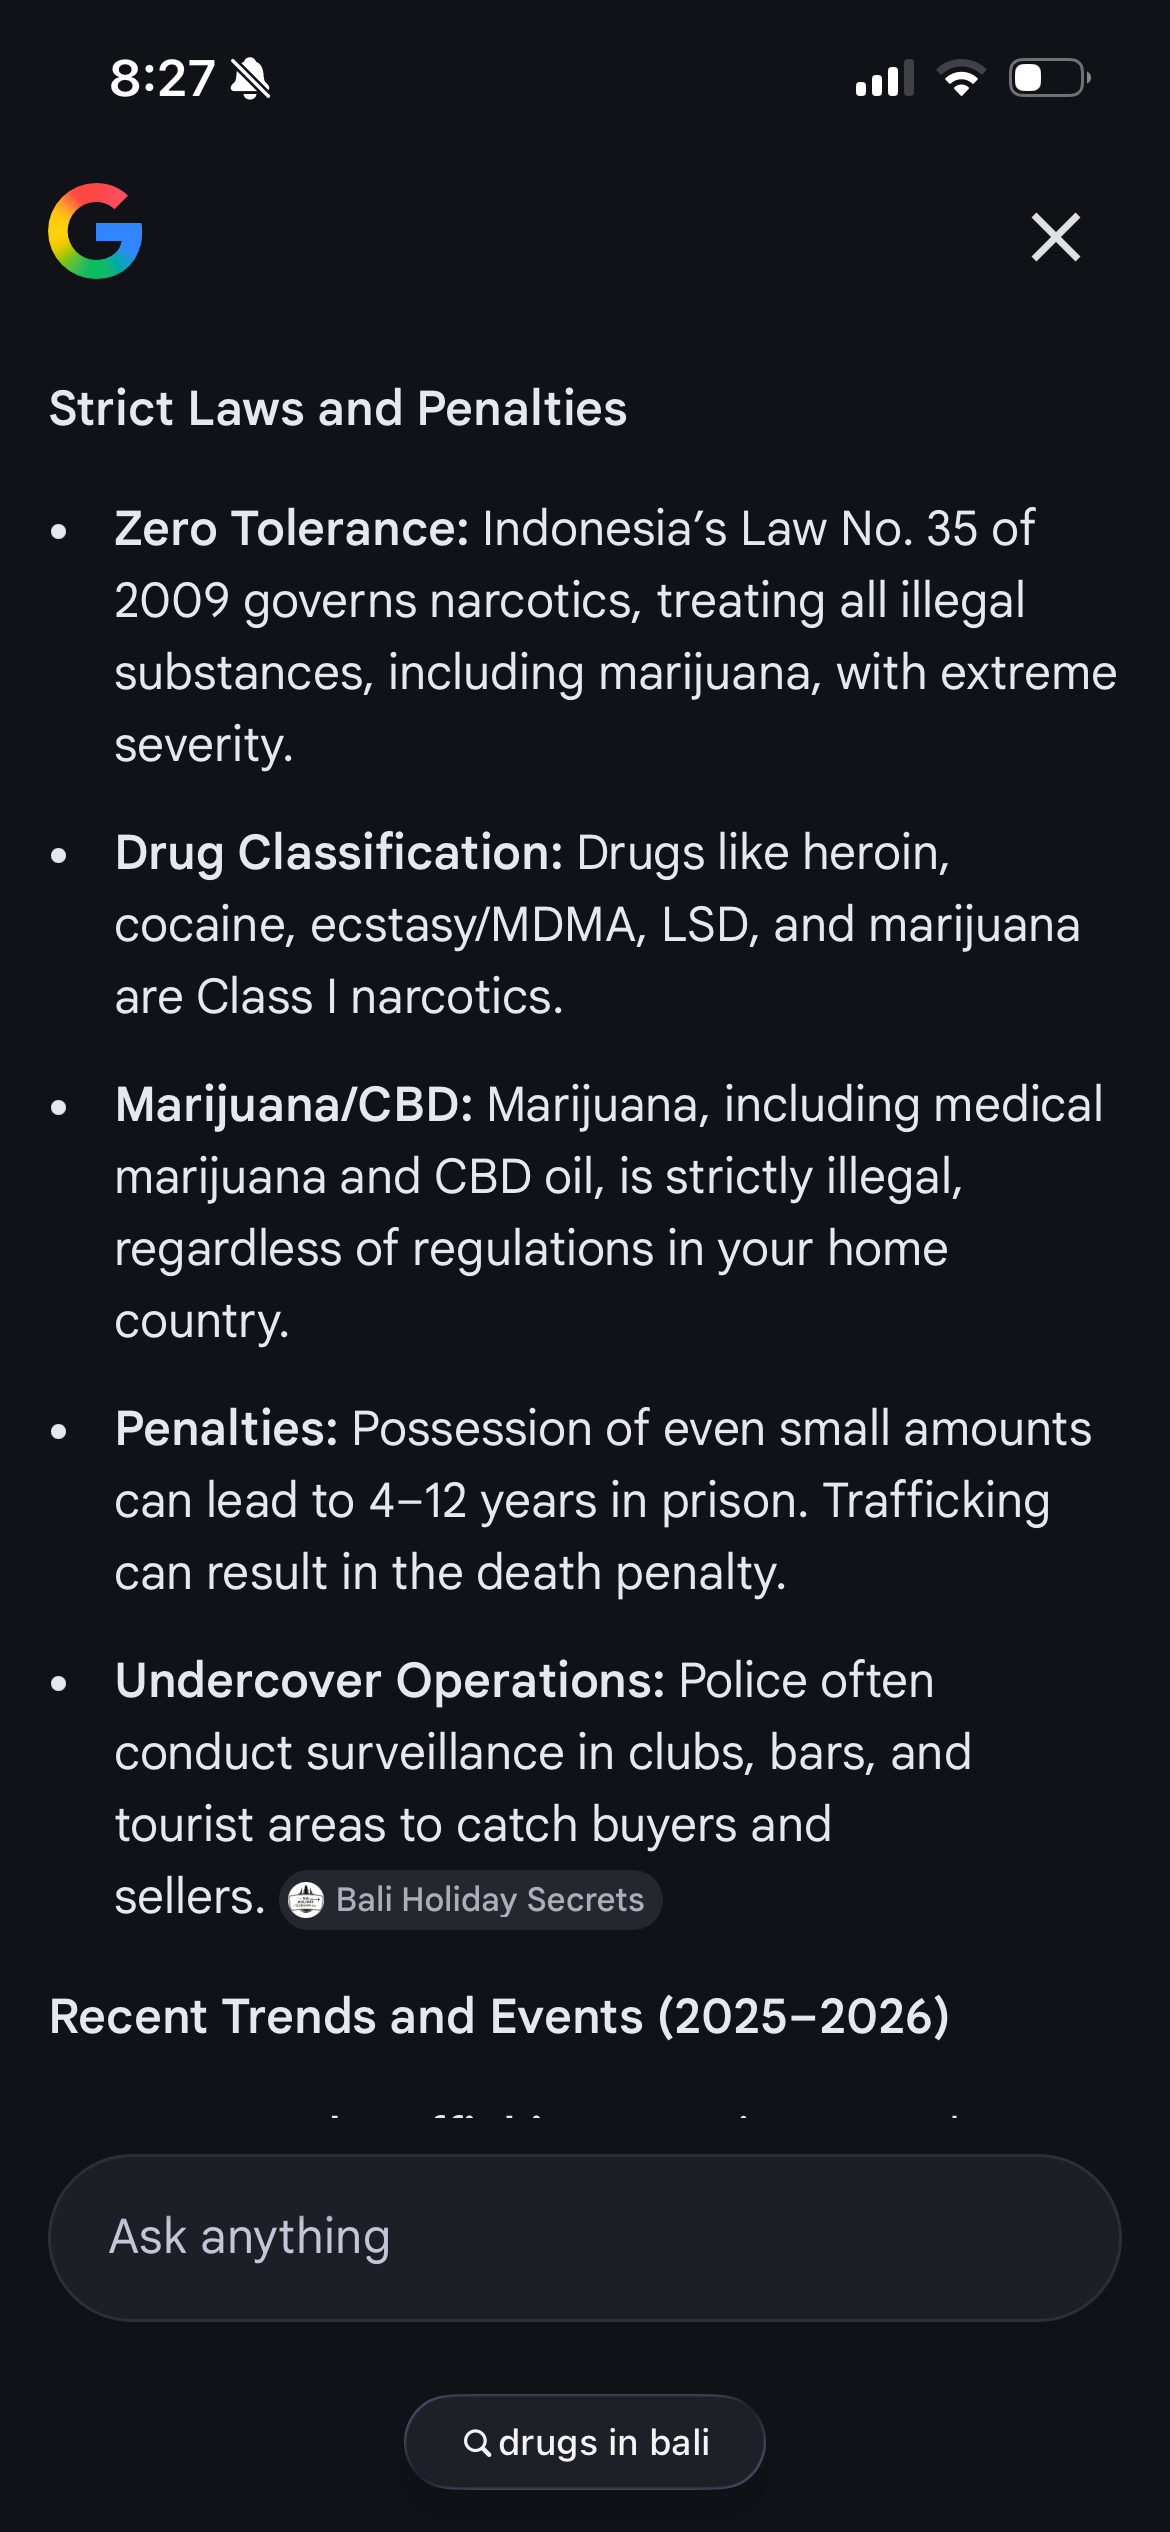Tap the Recent Trends and Events heading
The width and height of the screenshot is (1170, 2532).
click(x=499, y=2016)
